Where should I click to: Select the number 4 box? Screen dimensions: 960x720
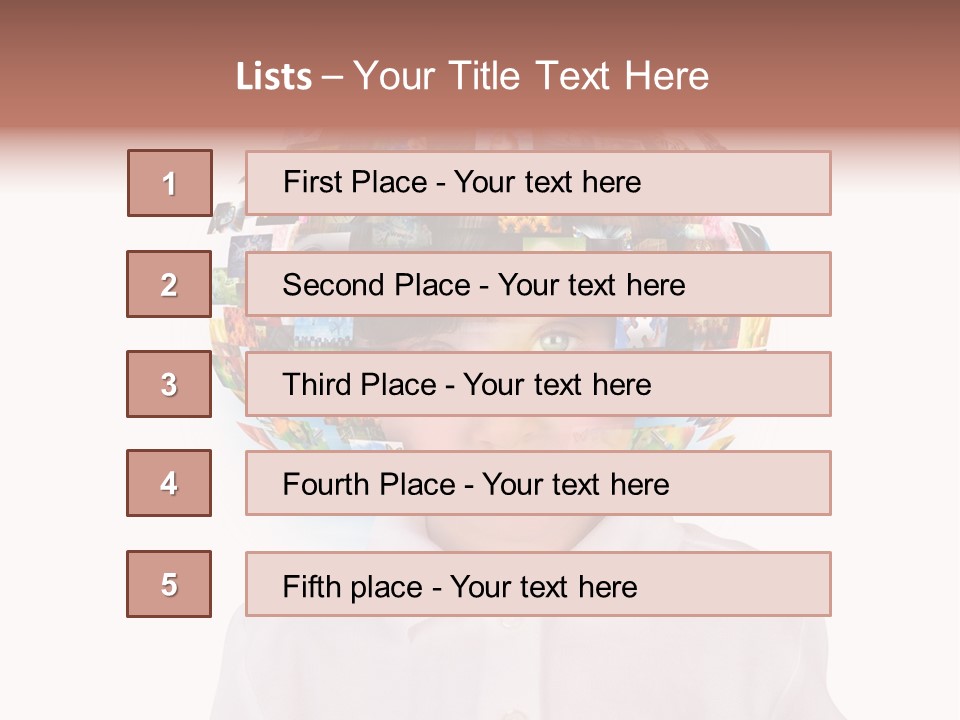pyautogui.click(x=169, y=483)
